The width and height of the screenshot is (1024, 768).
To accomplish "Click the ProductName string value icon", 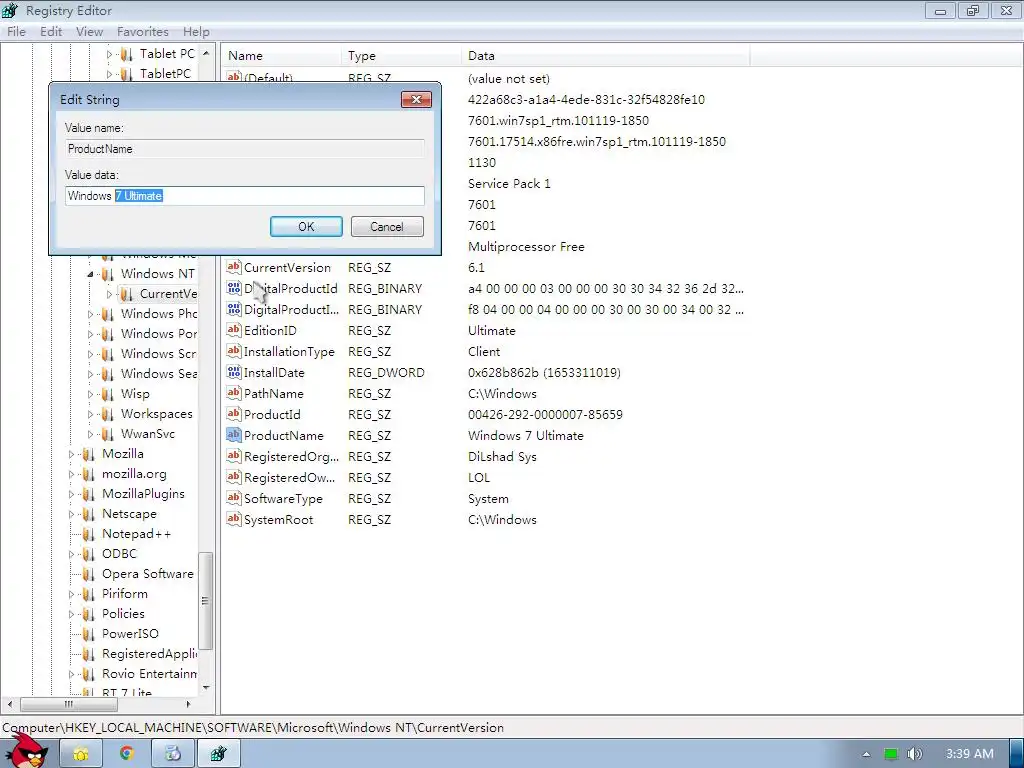I will click(234, 435).
